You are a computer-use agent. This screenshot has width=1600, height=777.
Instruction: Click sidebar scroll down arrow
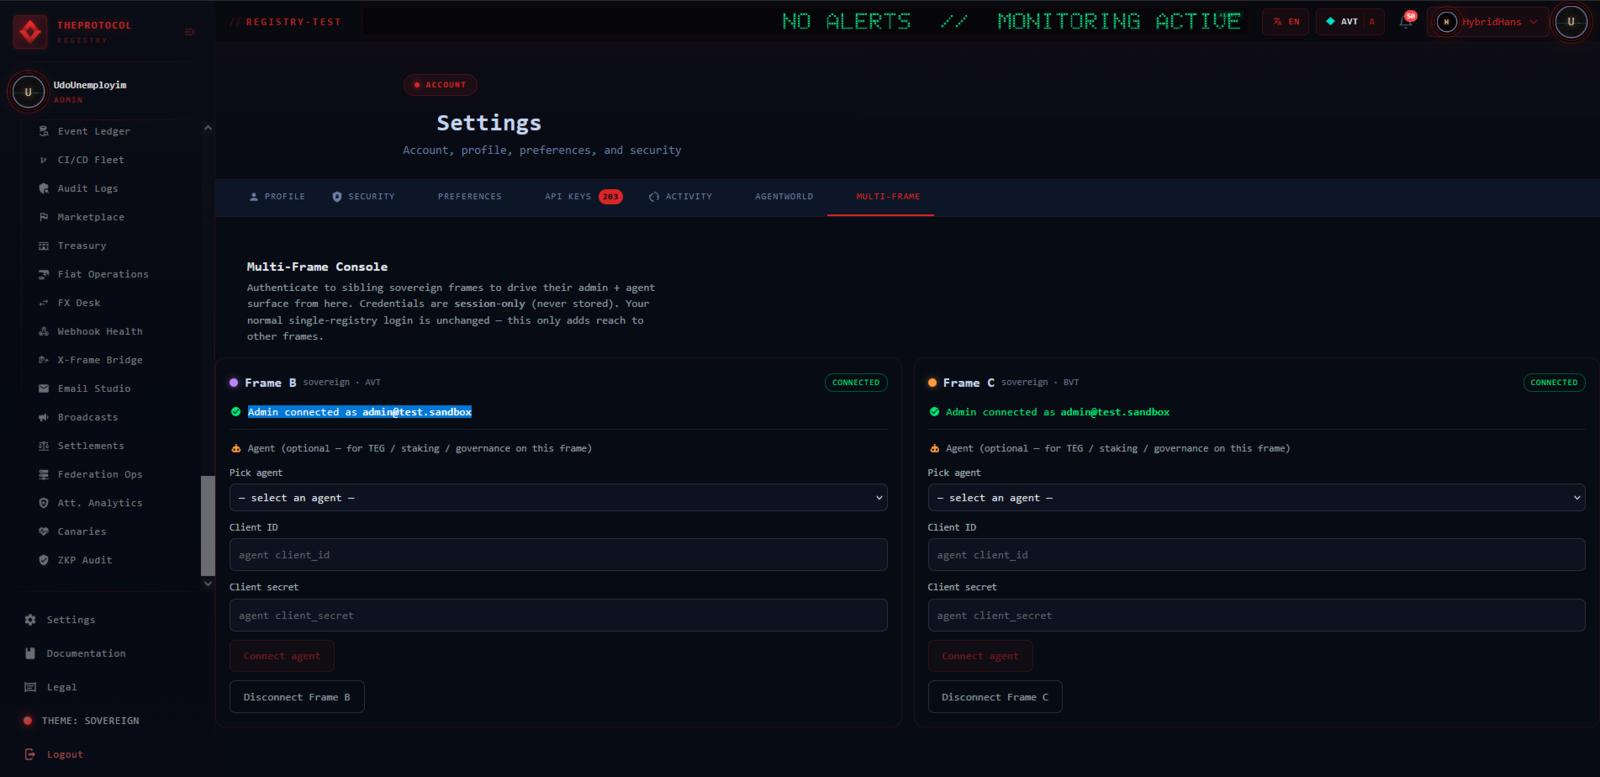click(208, 583)
